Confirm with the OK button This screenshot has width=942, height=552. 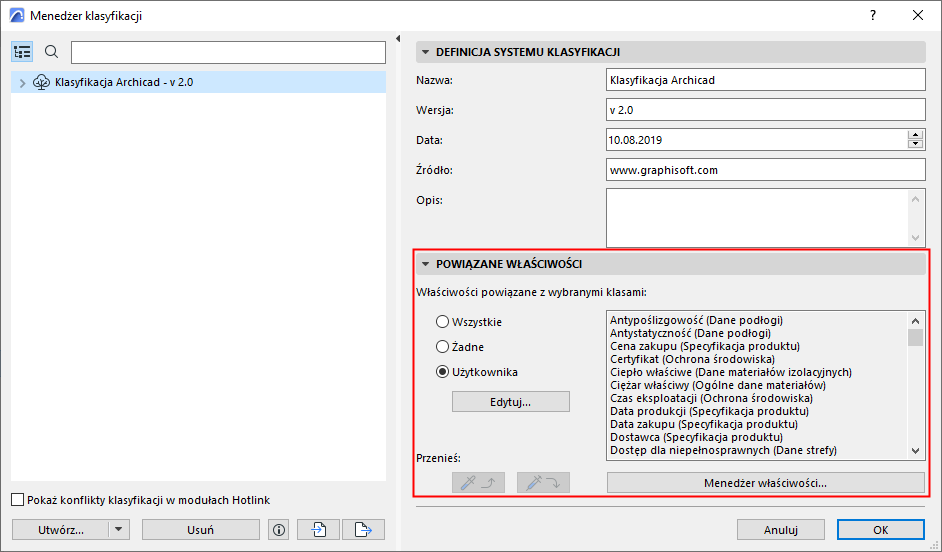(x=881, y=530)
